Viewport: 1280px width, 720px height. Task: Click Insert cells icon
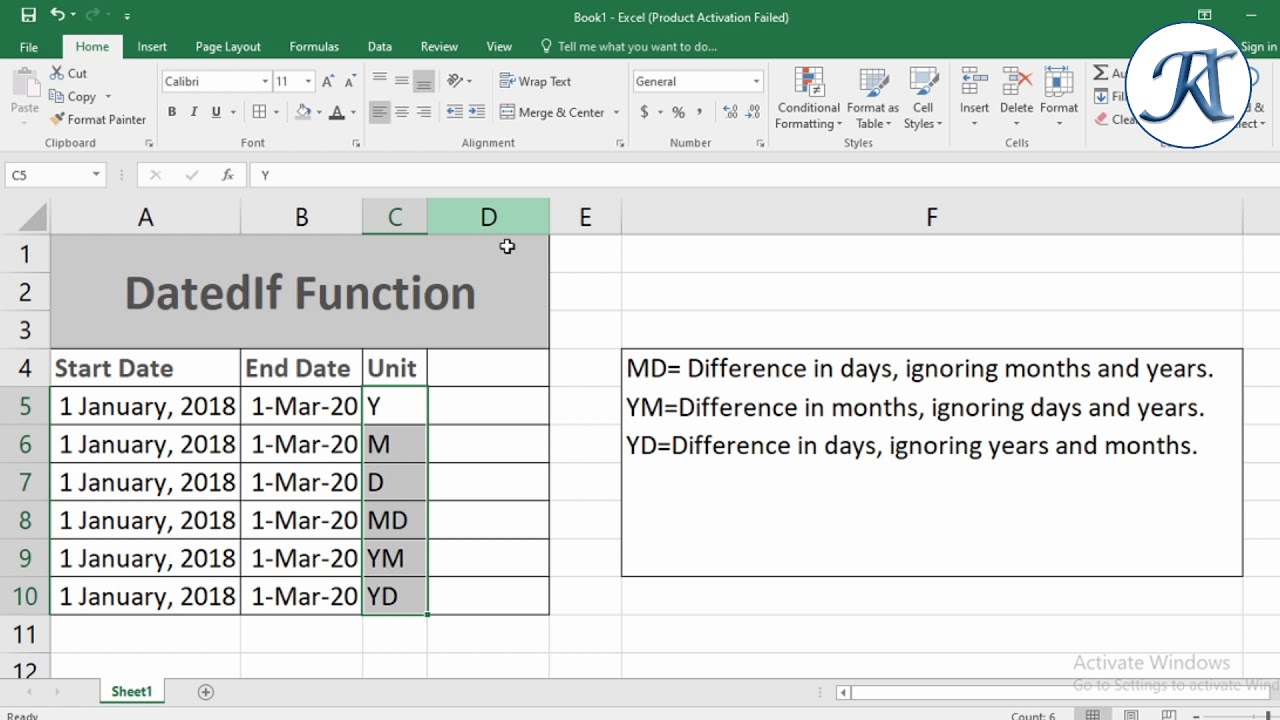[974, 98]
